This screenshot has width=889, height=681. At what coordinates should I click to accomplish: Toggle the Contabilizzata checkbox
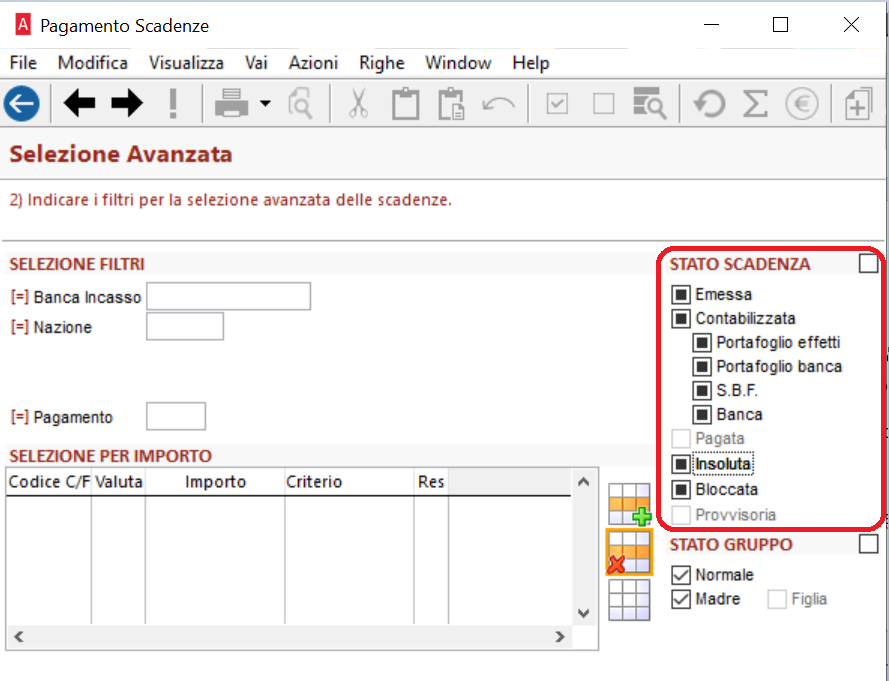coord(681,319)
